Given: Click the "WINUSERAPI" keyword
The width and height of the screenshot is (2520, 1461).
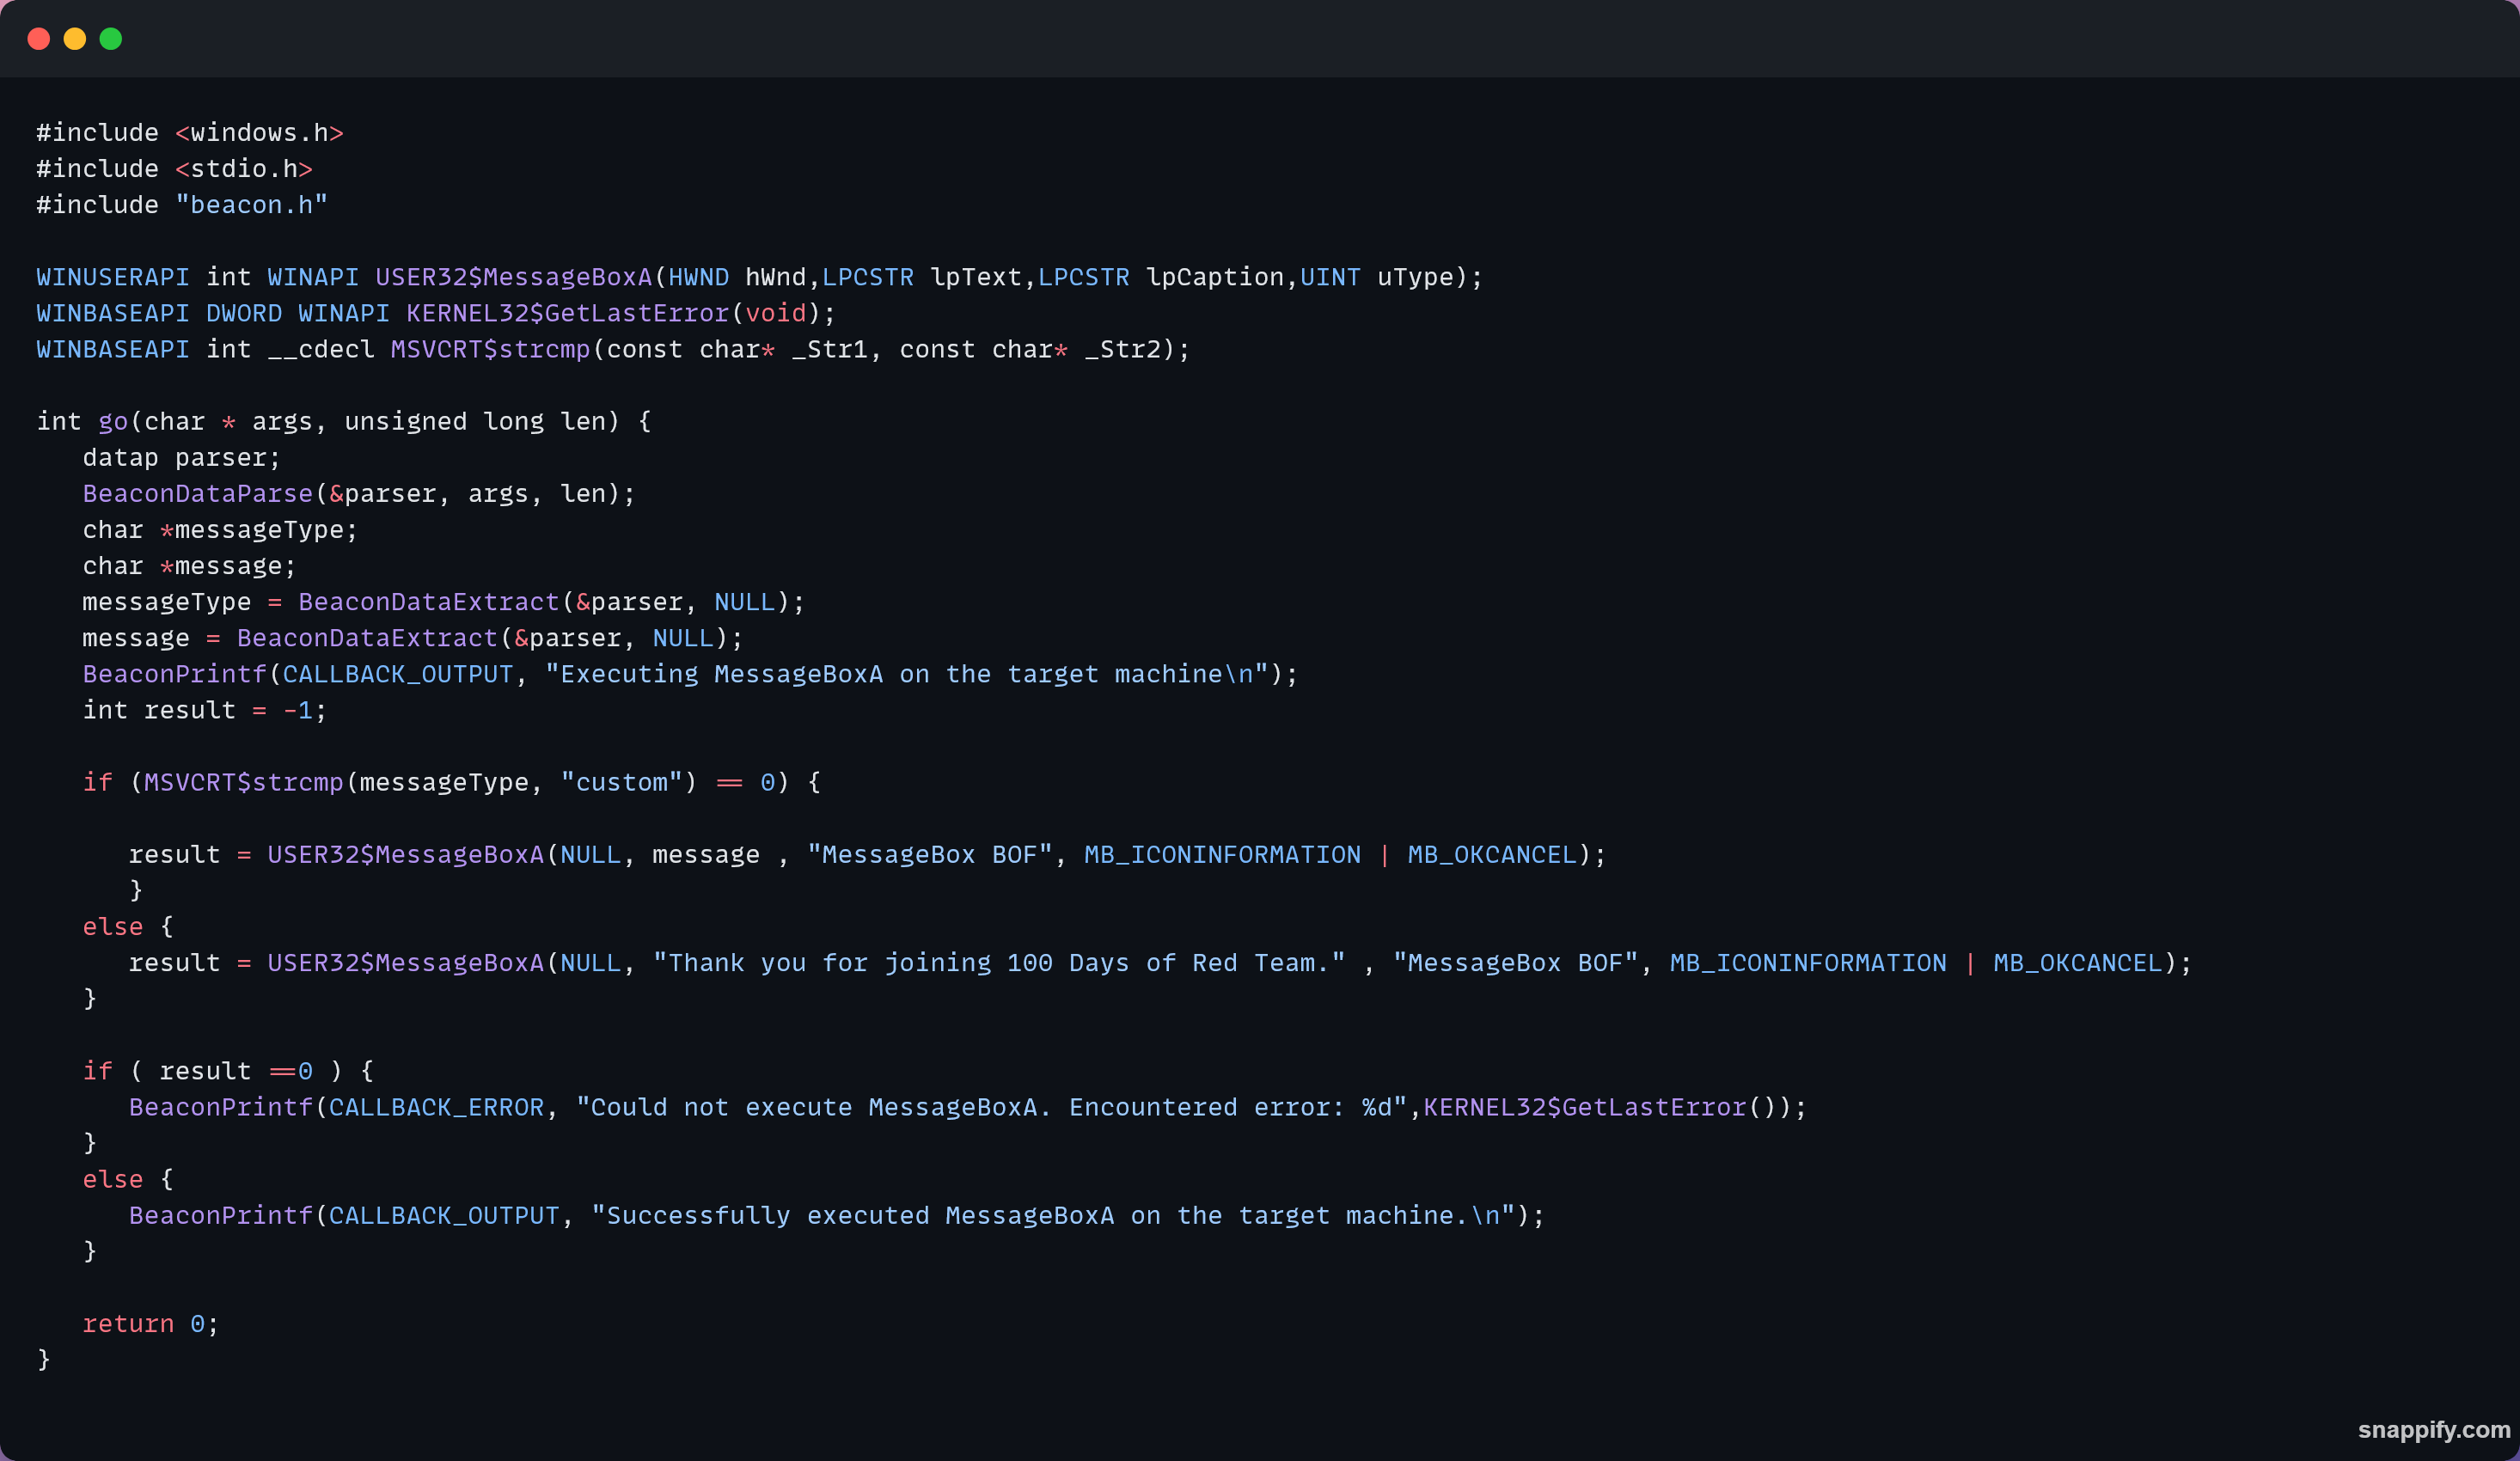Looking at the screenshot, I should pos(113,277).
